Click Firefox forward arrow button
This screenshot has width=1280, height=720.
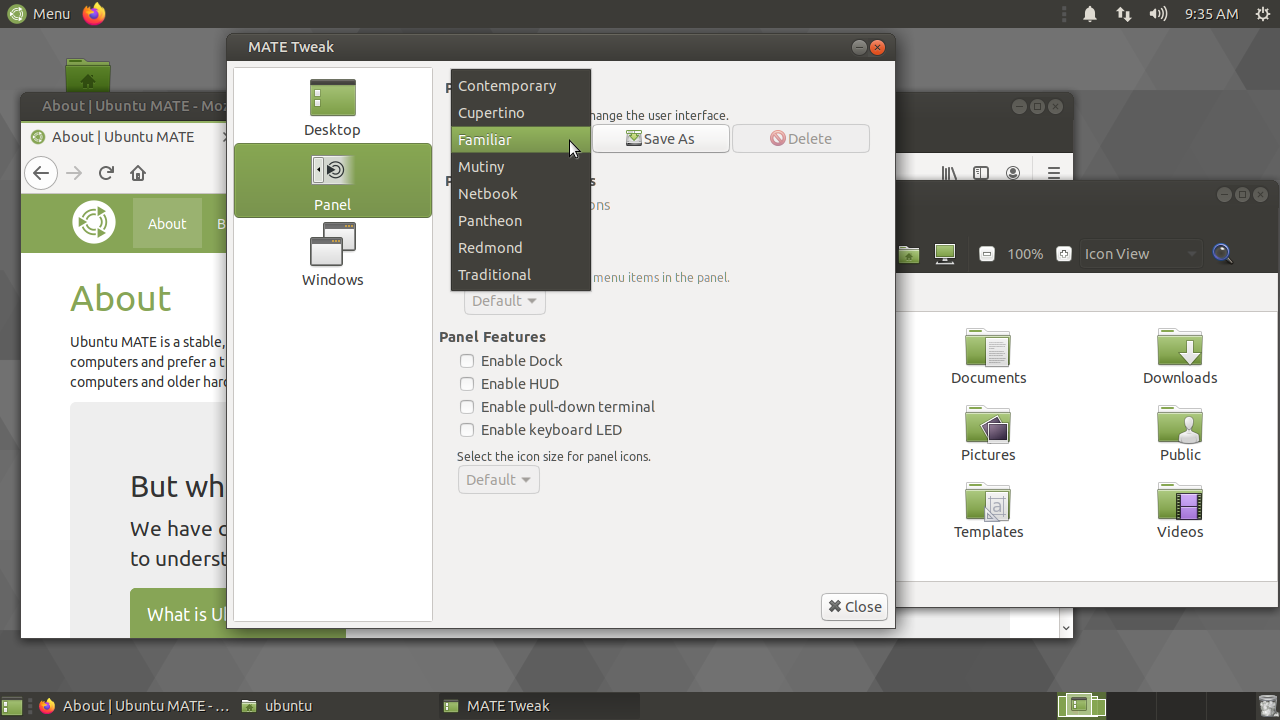(73, 173)
